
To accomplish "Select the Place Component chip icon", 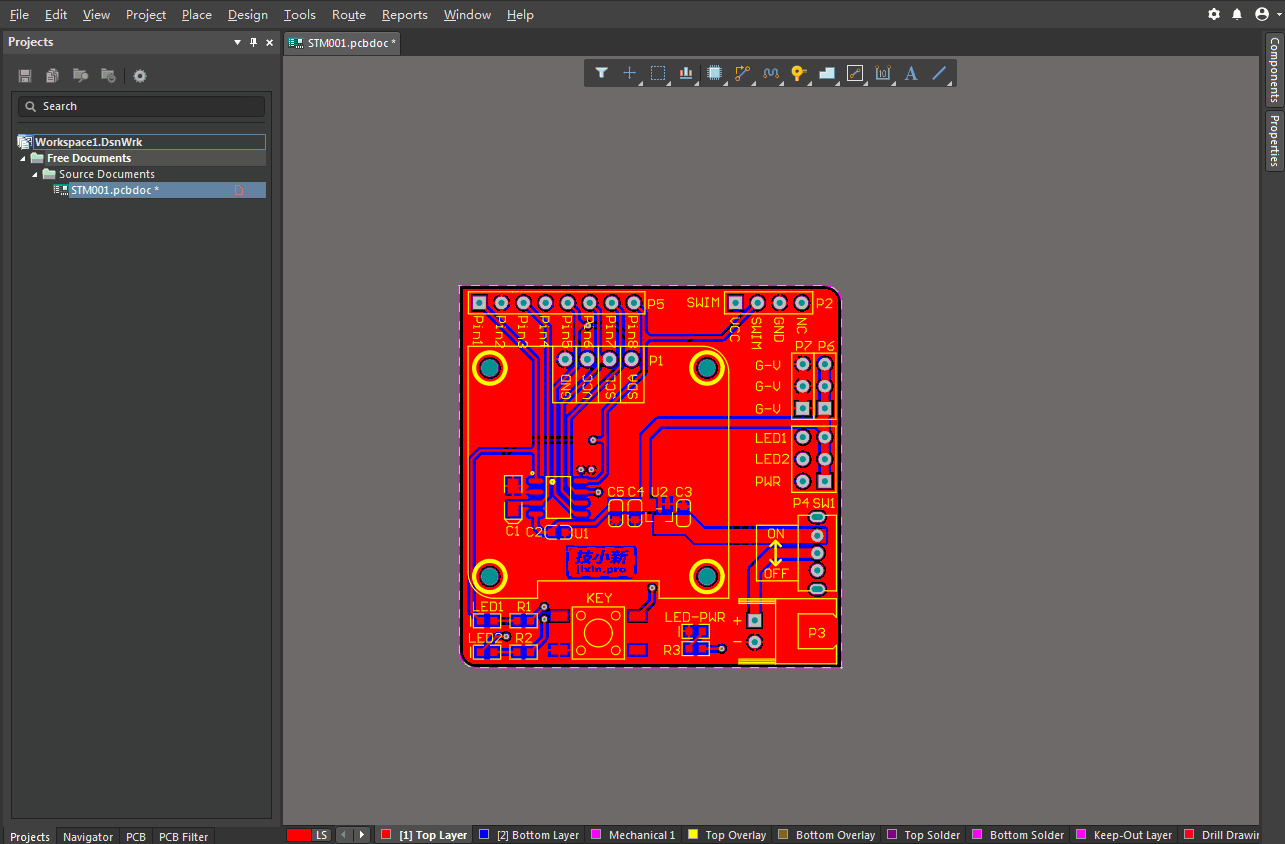I will coord(714,73).
